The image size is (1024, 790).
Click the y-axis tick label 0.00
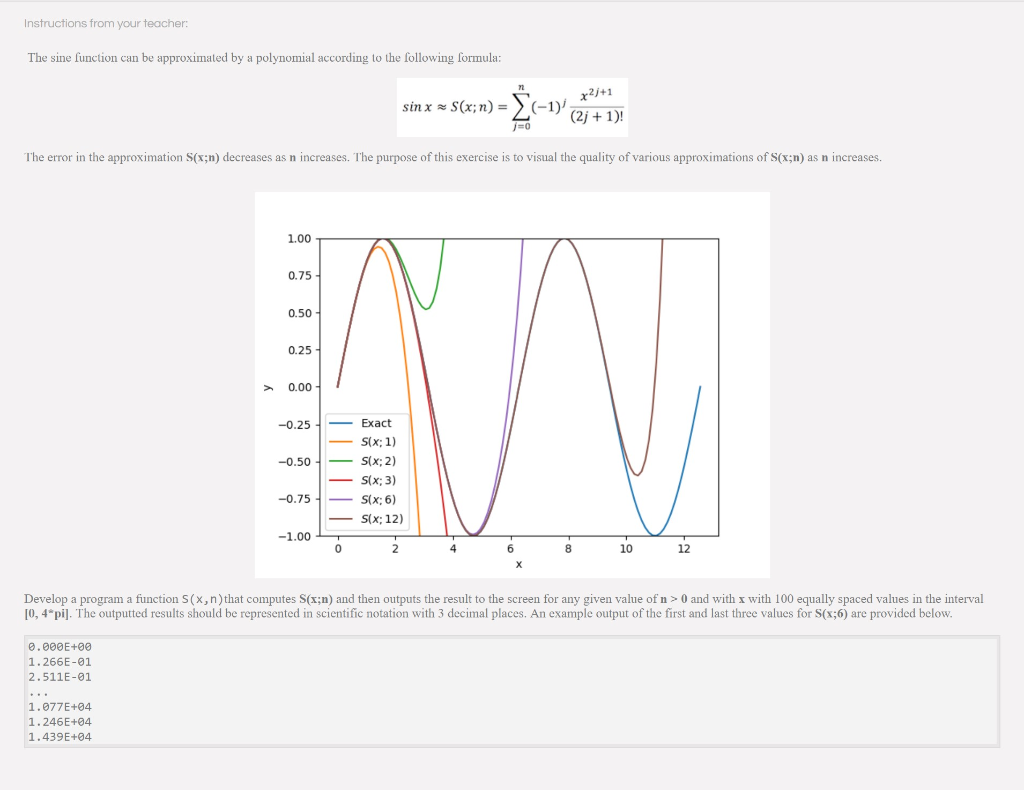click(299, 388)
